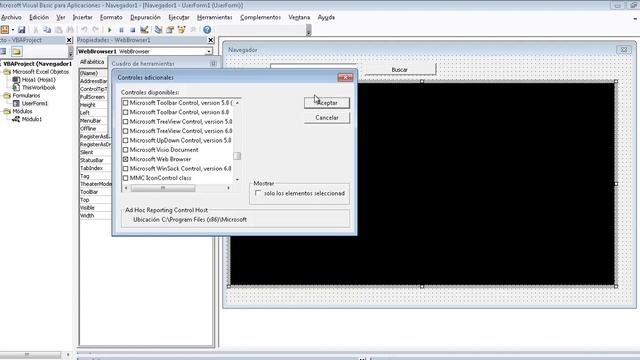Check Microsoft WinSock Control, version 6.0
The height and width of the screenshot is (360, 640).
(126, 169)
